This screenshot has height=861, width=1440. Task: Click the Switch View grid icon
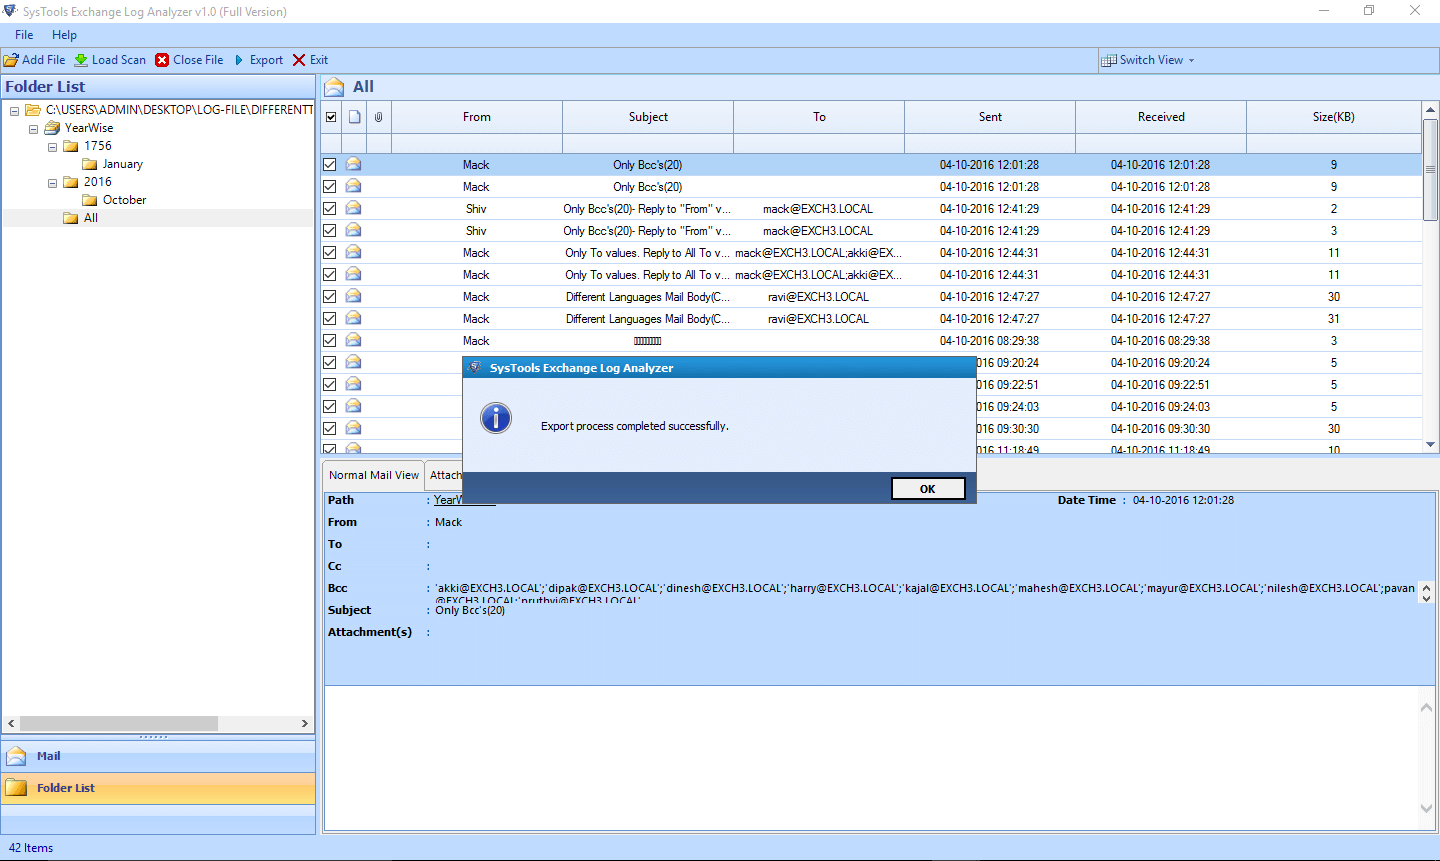coord(1108,60)
